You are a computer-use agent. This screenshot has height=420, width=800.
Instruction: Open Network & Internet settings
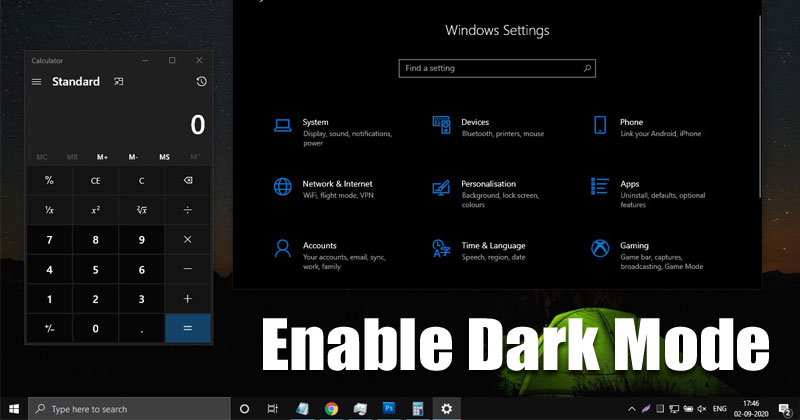(324, 189)
